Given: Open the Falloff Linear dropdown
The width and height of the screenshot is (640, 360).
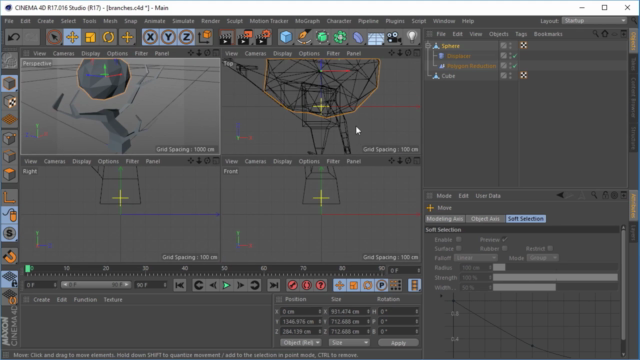Looking at the screenshot, I should click(x=476, y=258).
